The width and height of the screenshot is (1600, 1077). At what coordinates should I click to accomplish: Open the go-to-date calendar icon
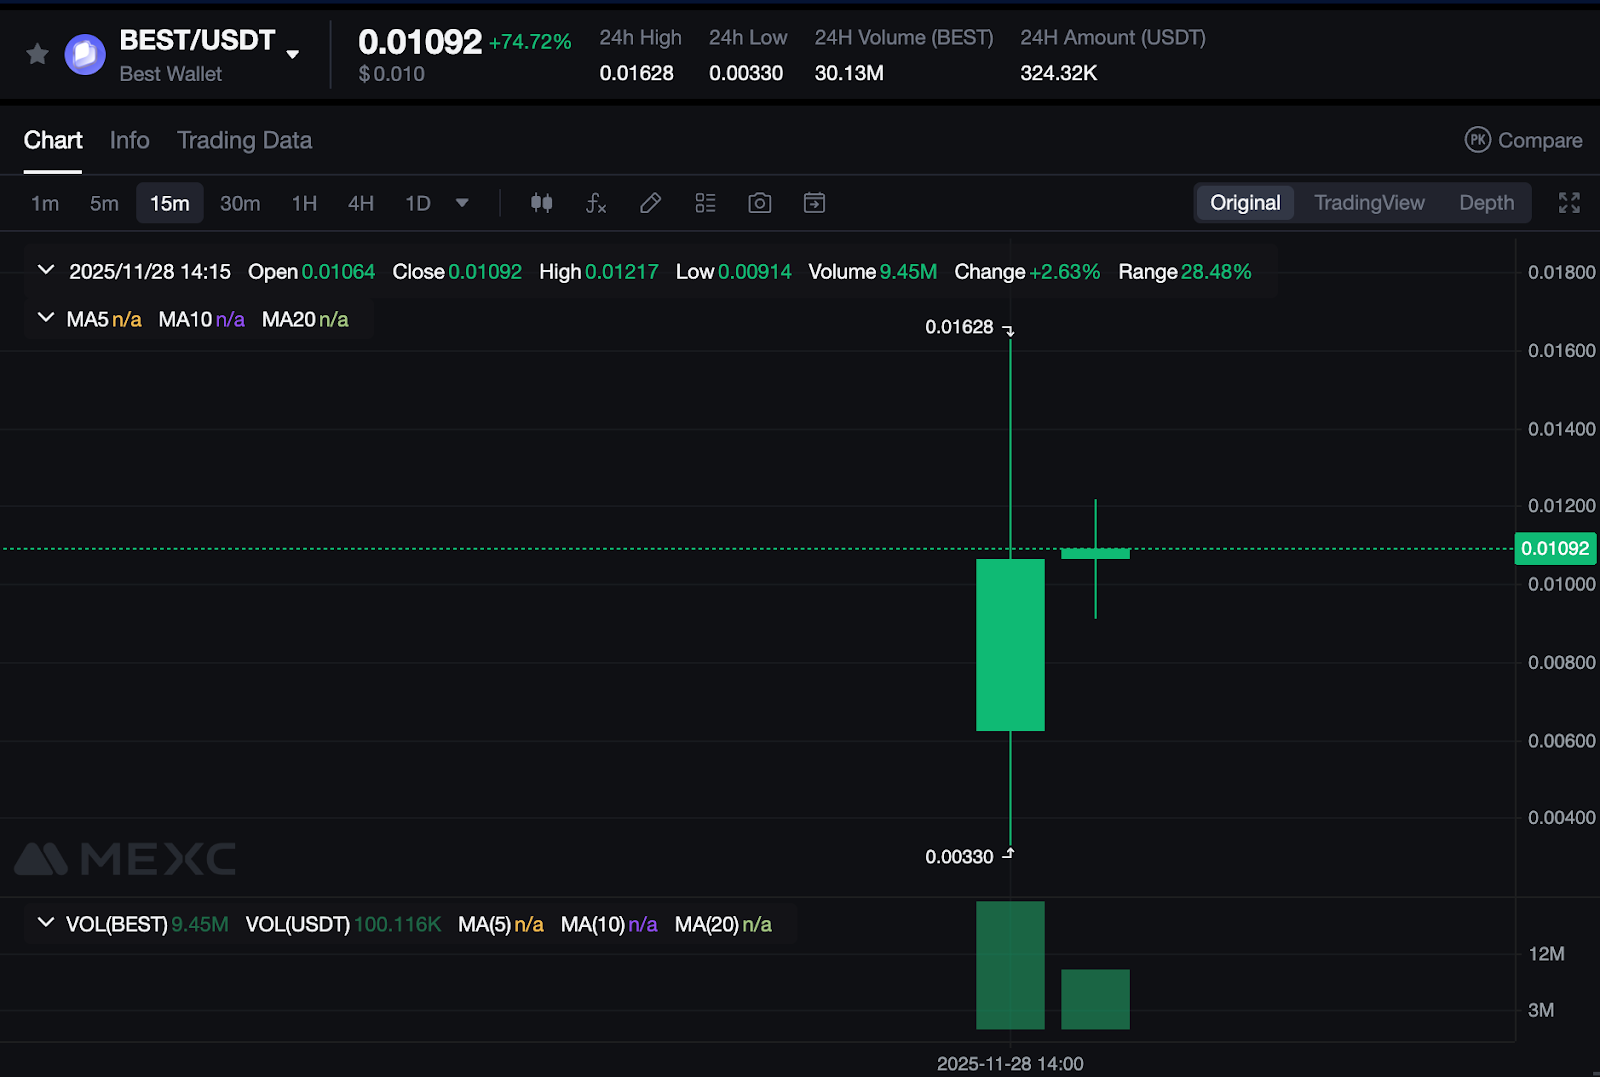click(x=813, y=203)
